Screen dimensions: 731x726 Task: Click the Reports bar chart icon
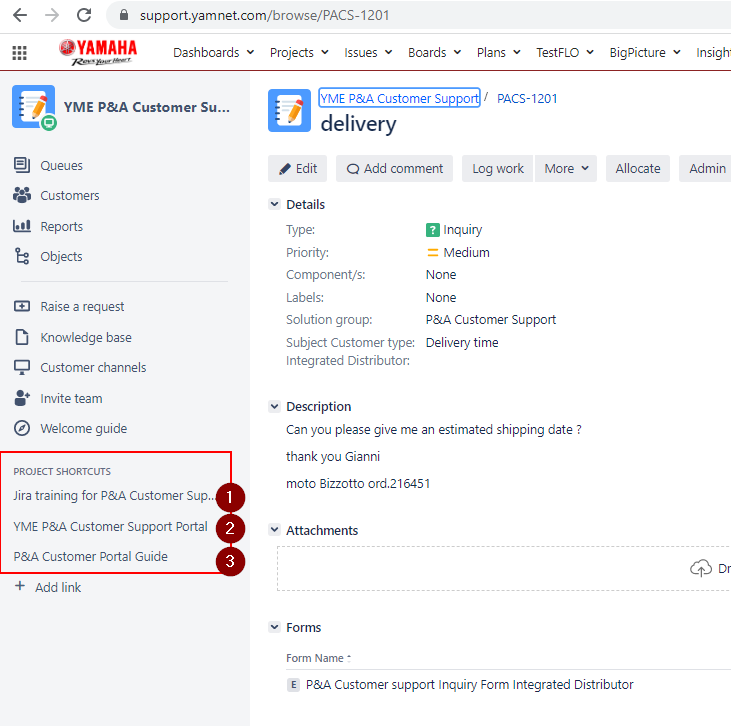[22, 226]
